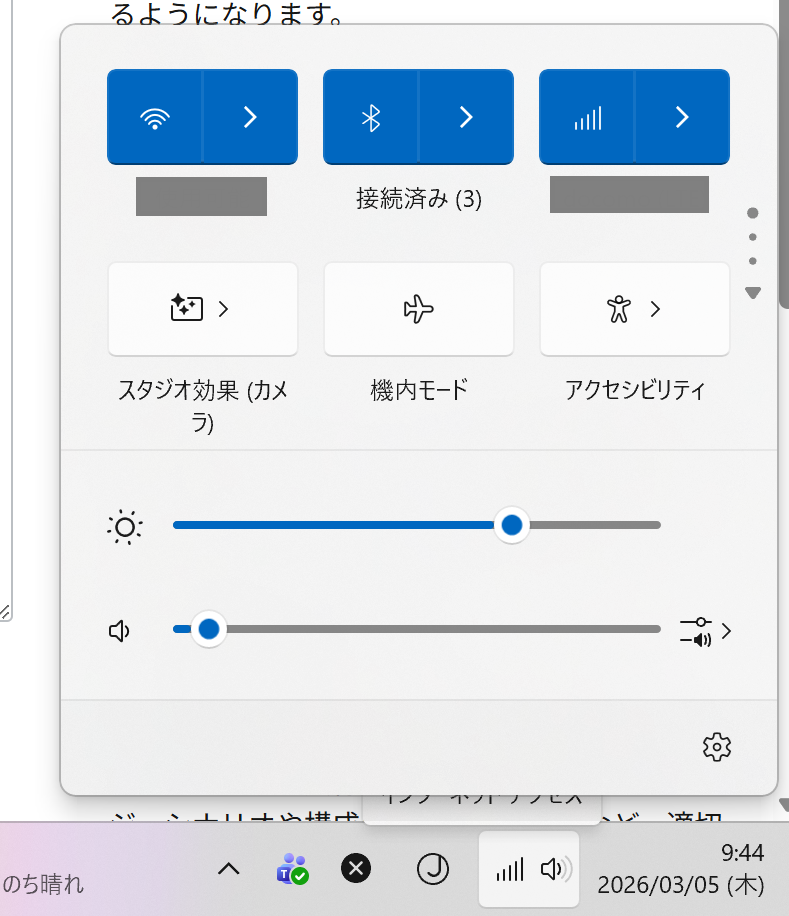Enable airplane mode (機内モード)
This screenshot has height=916, width=789.
point(419,309)
